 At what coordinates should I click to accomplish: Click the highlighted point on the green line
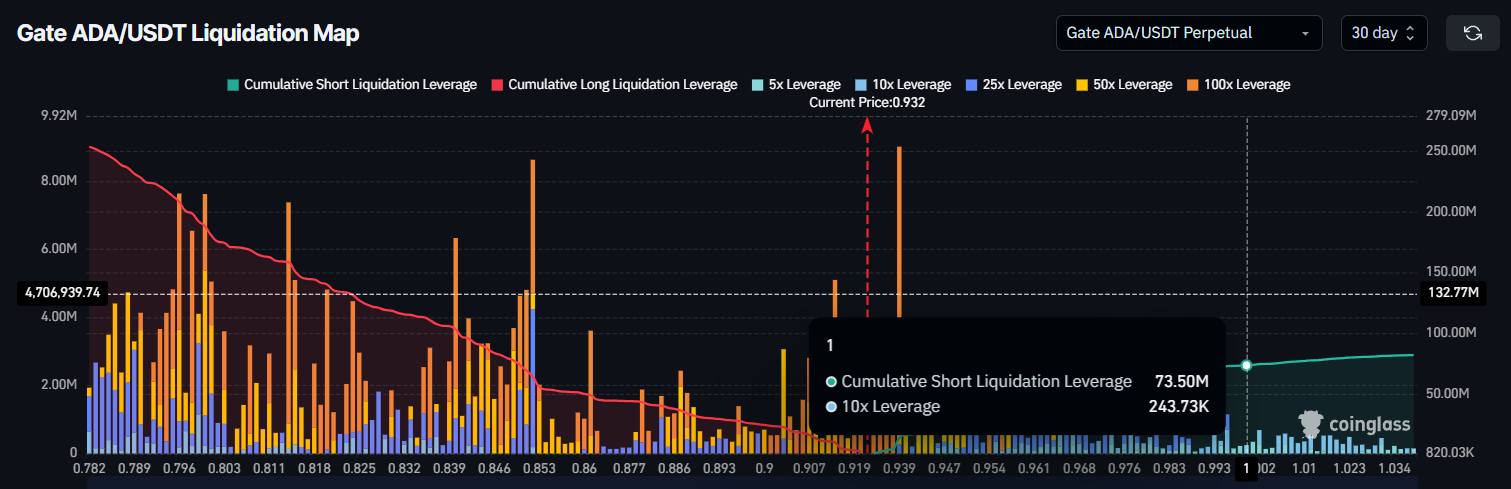pos(1246,365)
